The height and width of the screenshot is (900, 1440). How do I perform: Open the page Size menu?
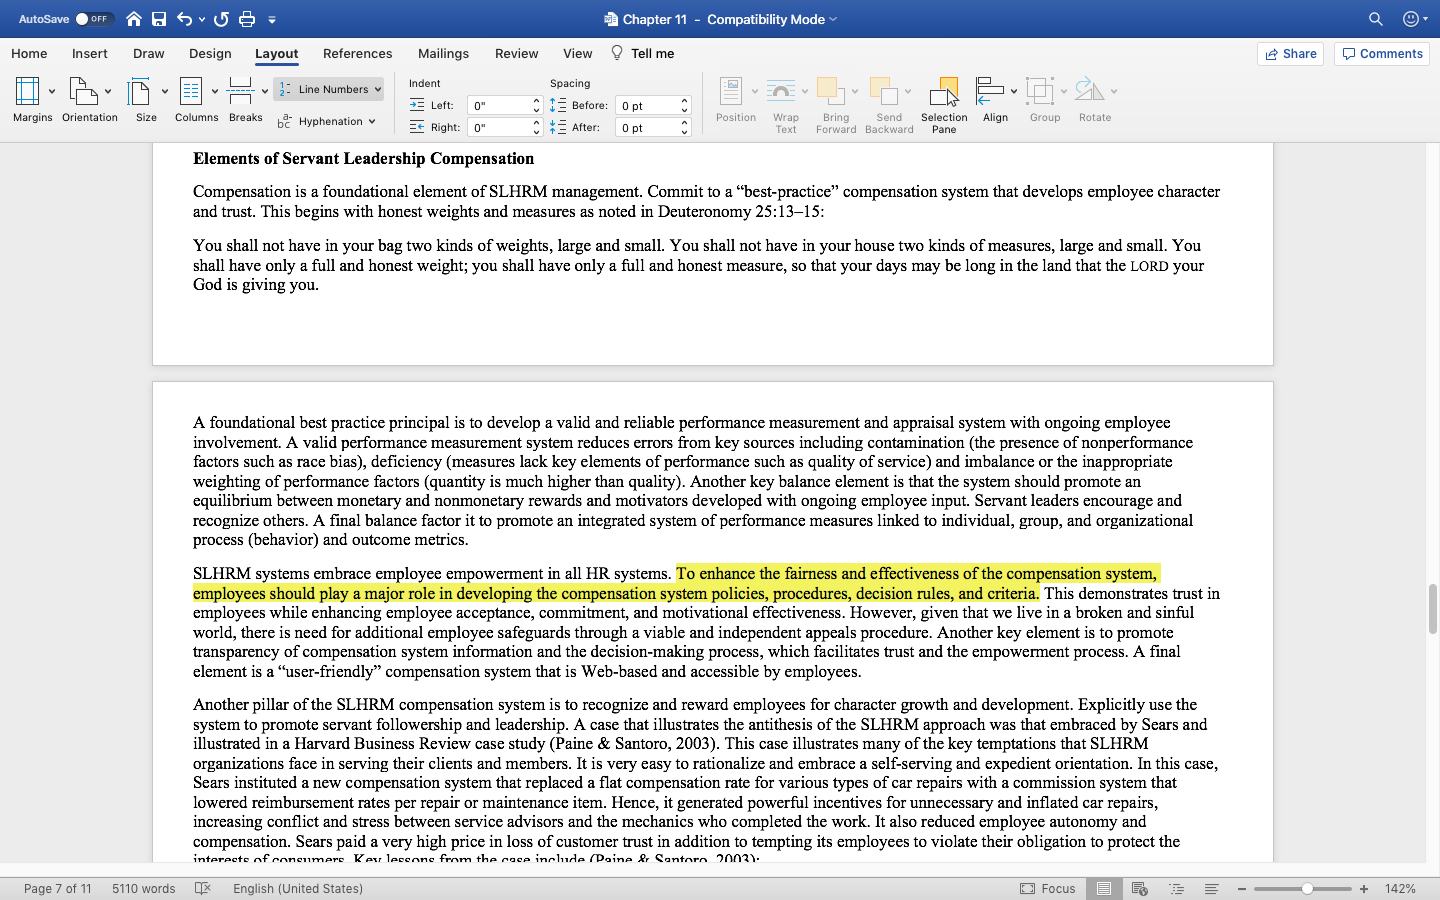pos(147,99)
